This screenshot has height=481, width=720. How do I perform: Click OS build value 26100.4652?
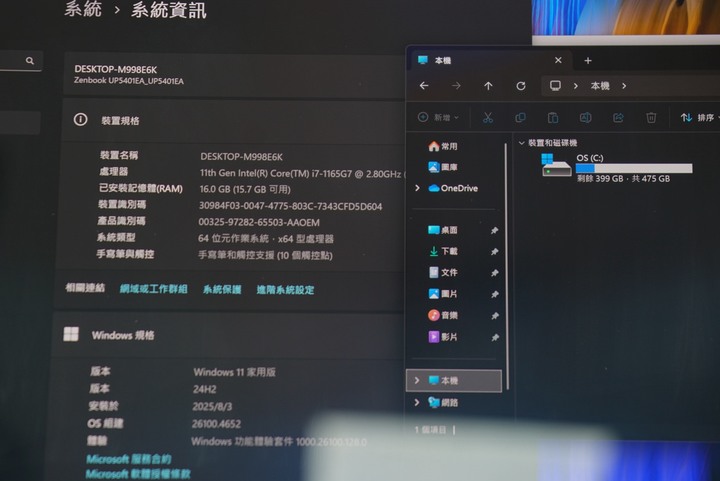click(216, 424)
